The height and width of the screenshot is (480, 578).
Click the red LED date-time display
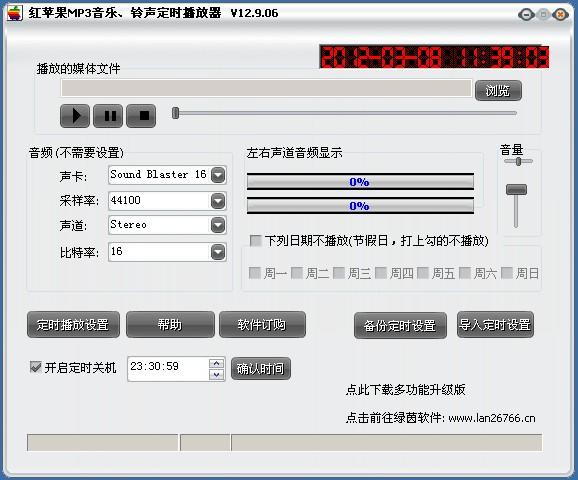434,57
